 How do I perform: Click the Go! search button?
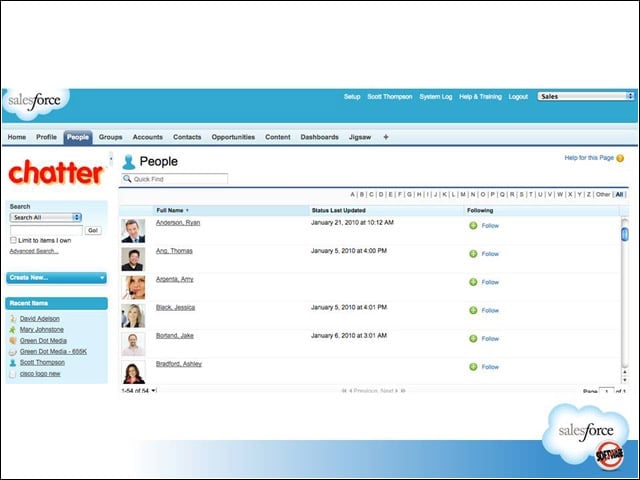click(x=93, y=231)
